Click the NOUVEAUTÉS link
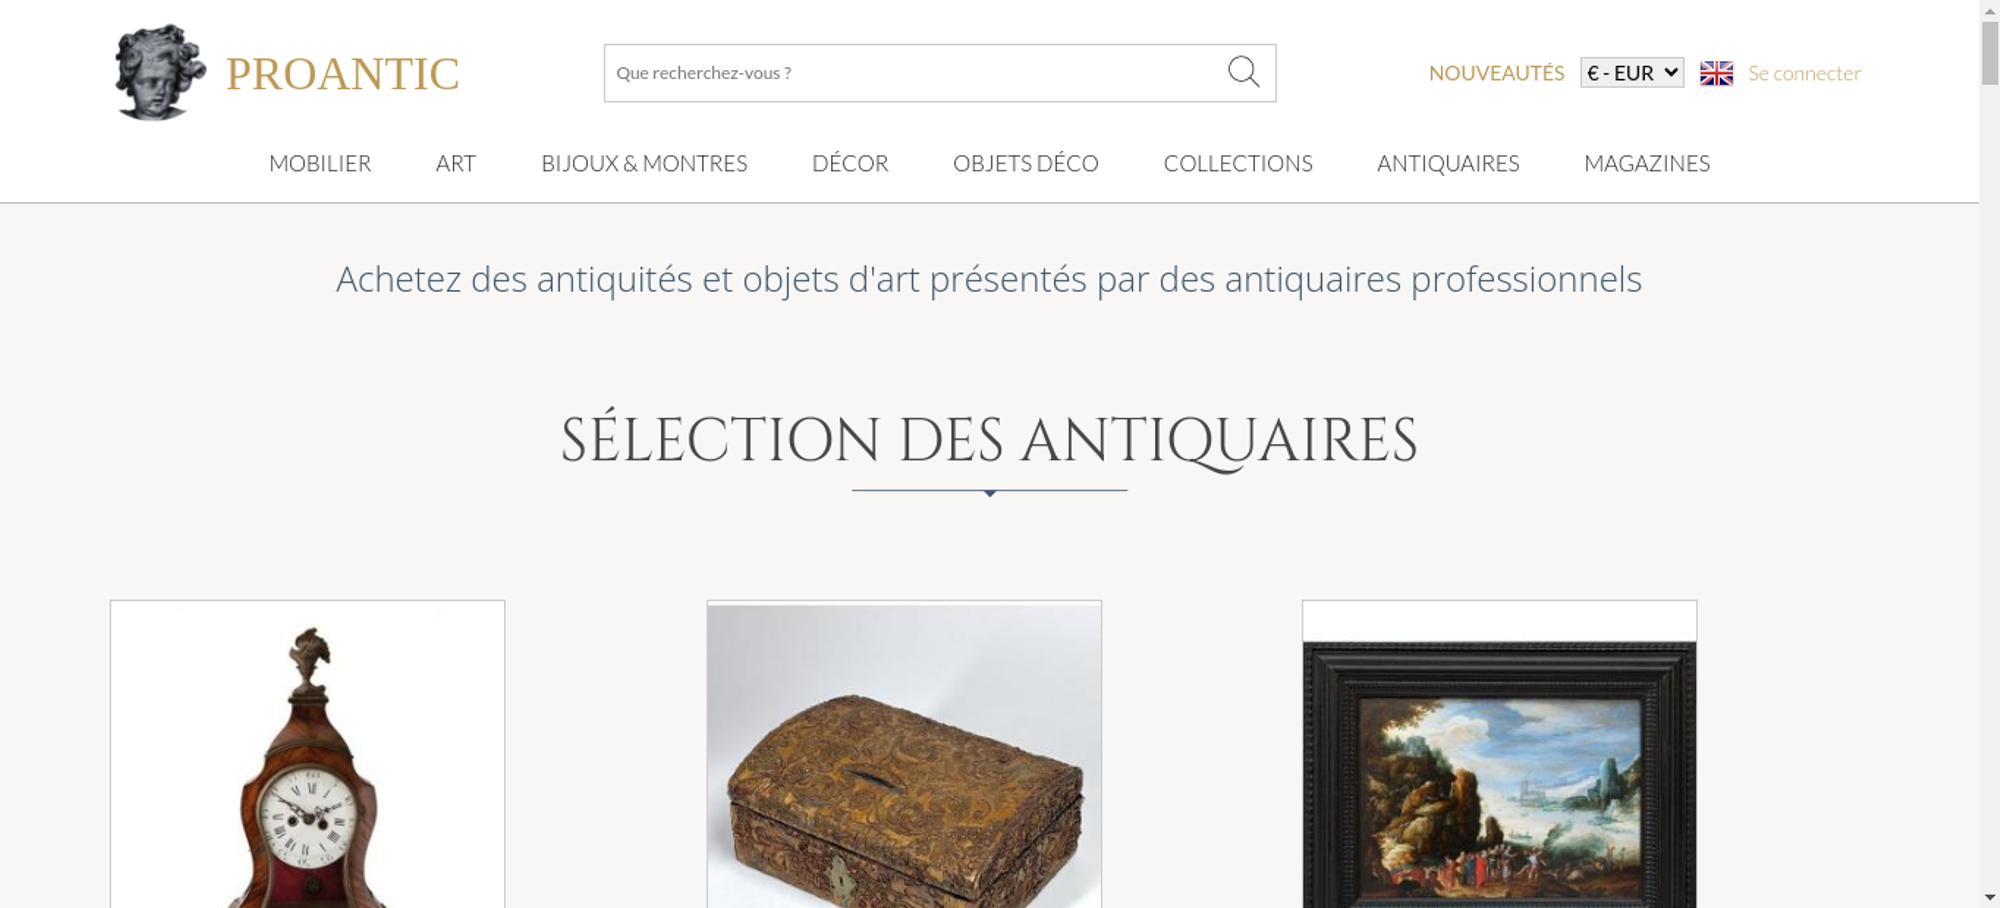2000x908 pixels. coord(1496,73)
